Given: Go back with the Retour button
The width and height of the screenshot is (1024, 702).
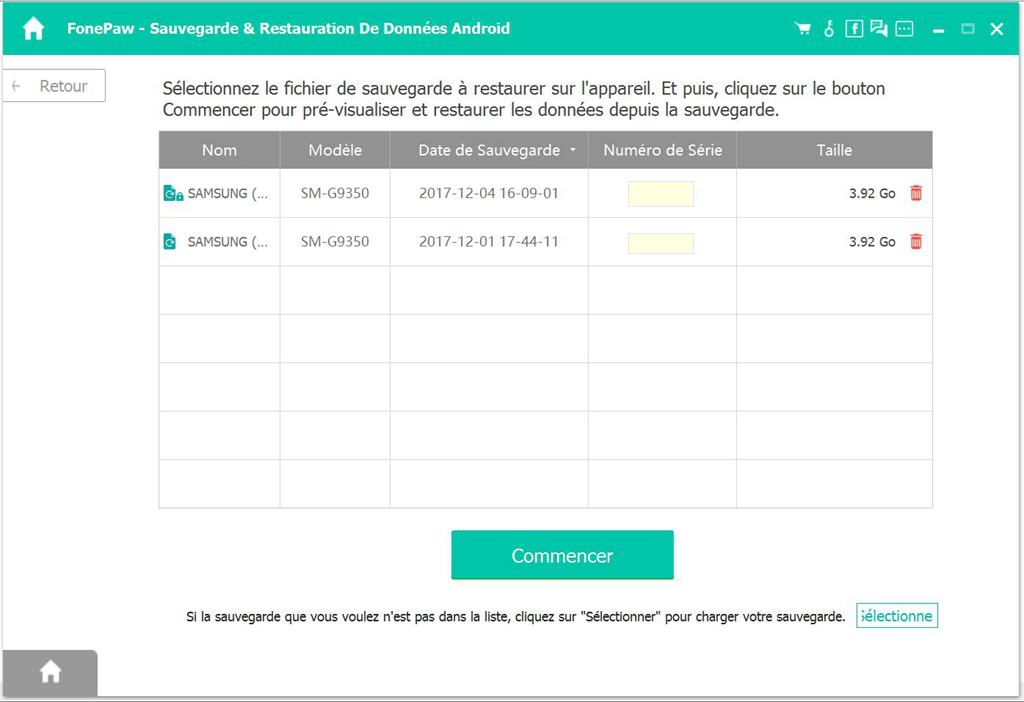Looking at the screenshot, I should [54, 86].
